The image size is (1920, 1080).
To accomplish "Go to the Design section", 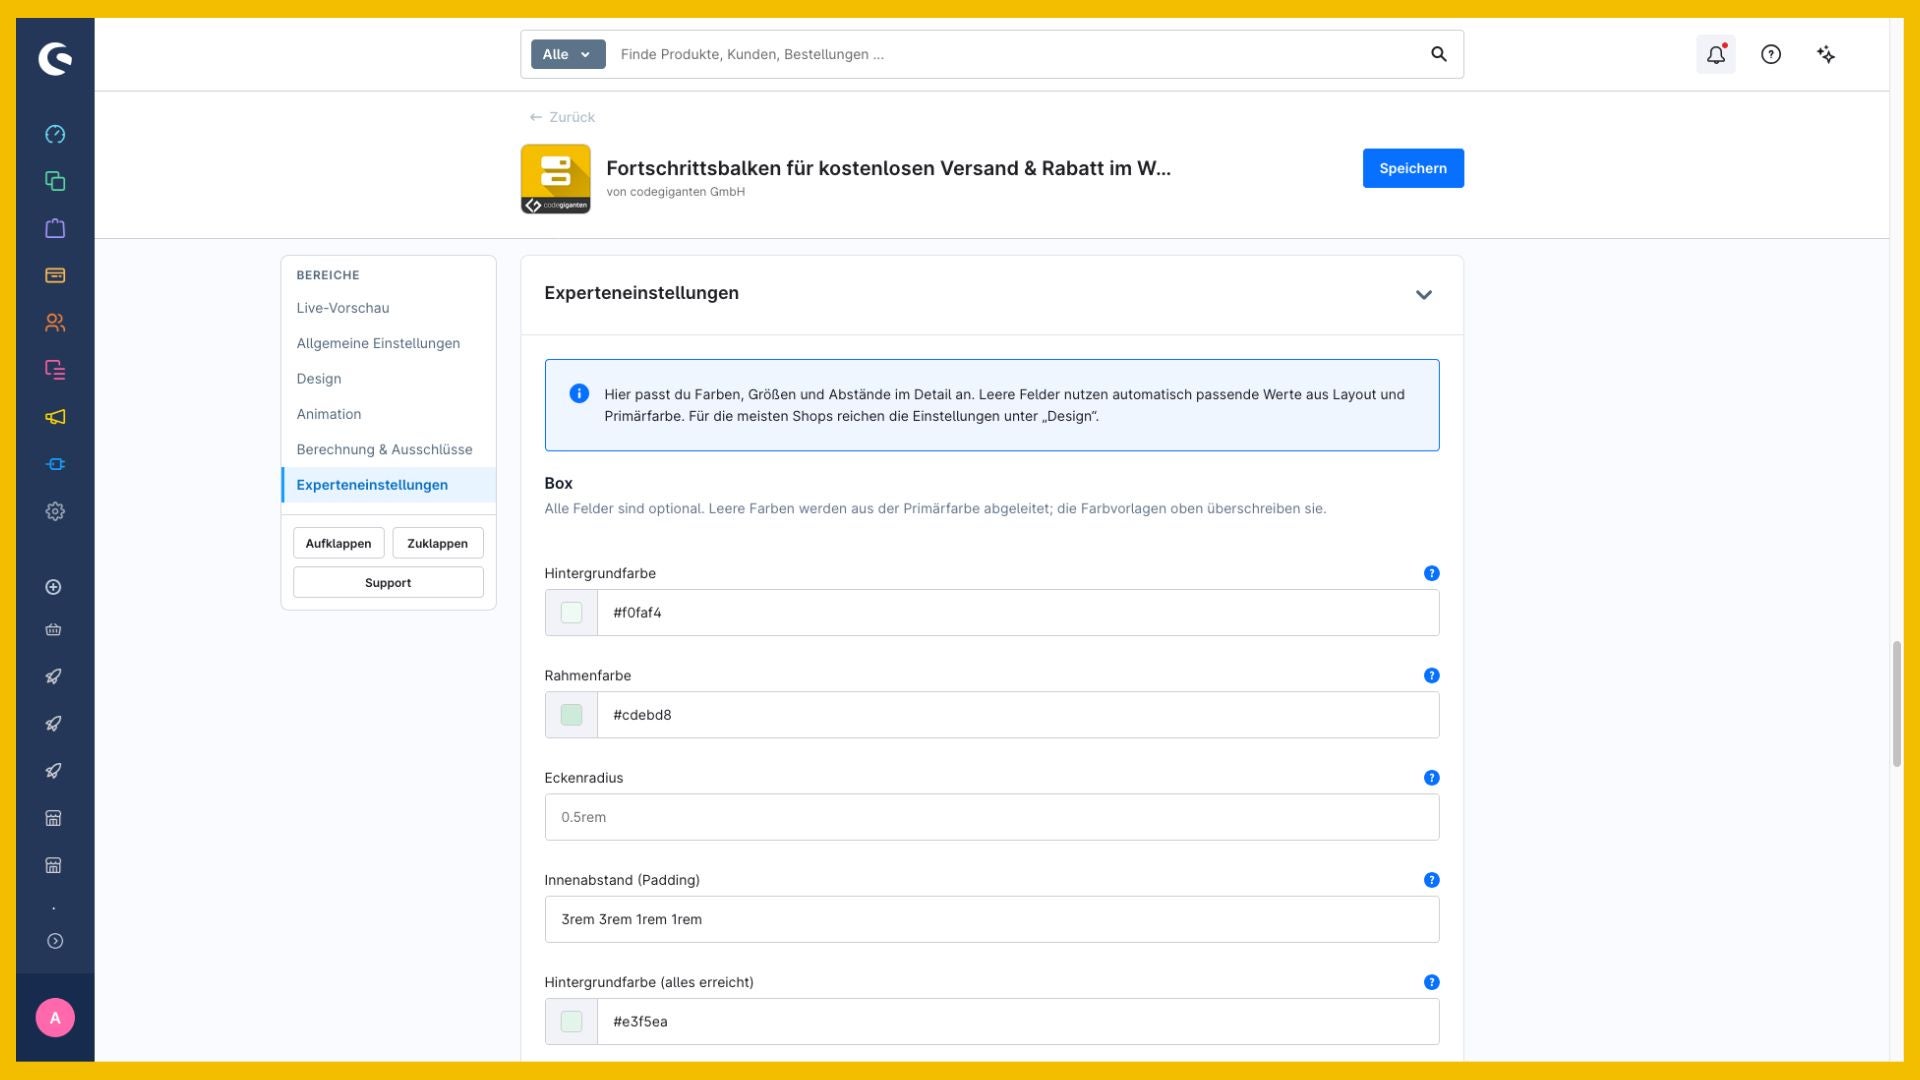I will [319, 379].
